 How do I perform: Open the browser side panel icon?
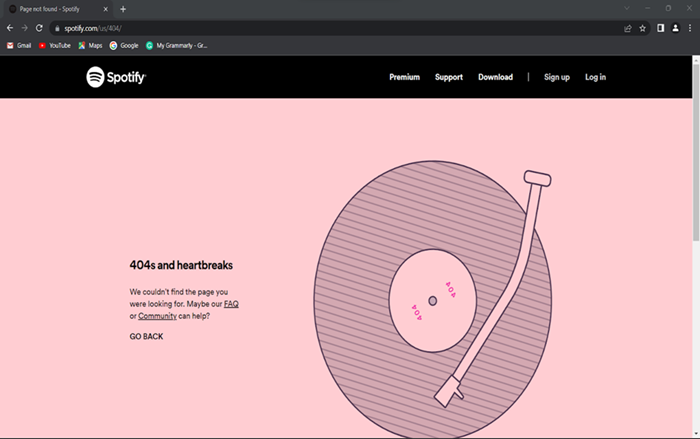coord(661,28)
